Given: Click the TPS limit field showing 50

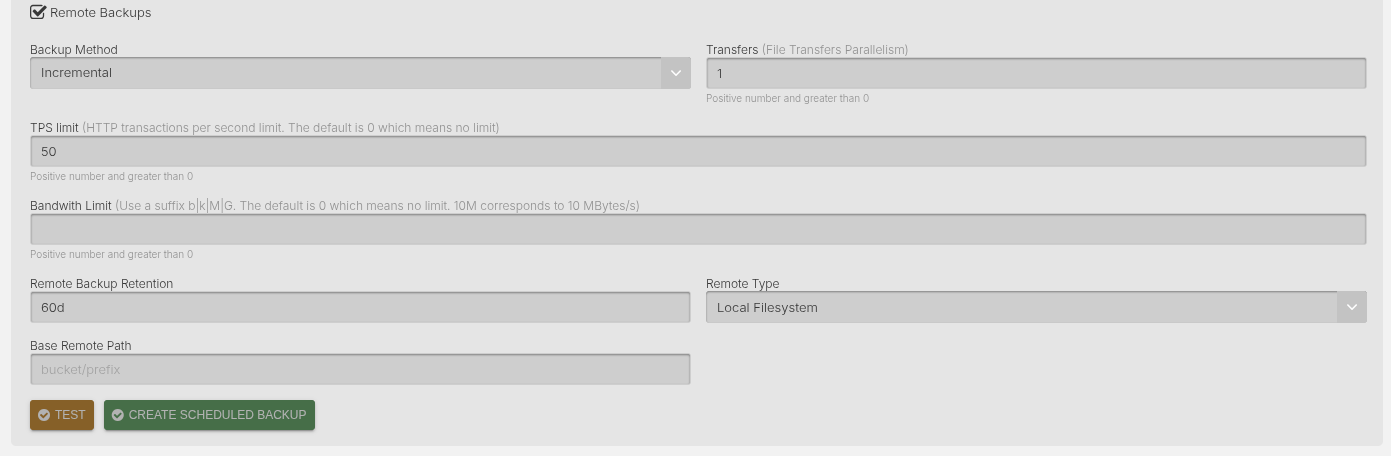Looking at the screenshot, I should 697,151.
